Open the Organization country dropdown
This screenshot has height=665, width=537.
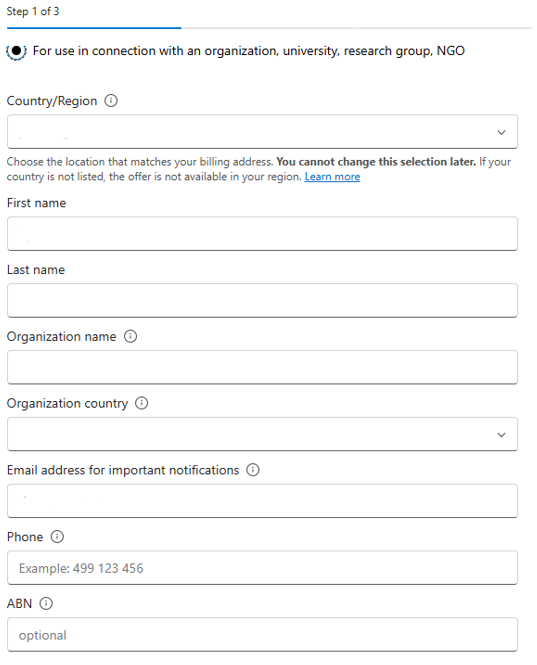click(x=262, y=434)
